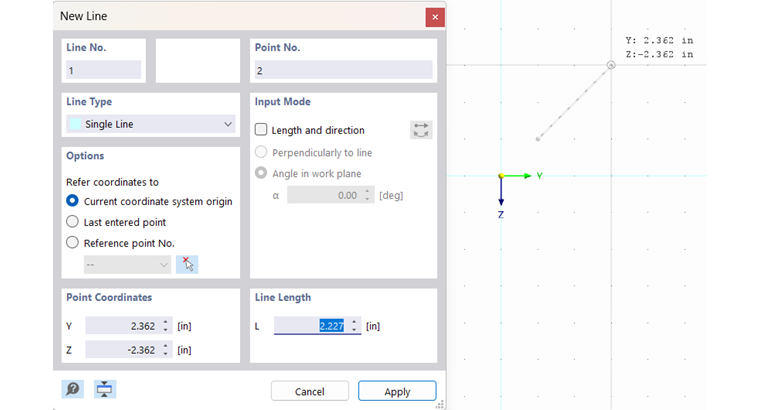Increase Line Length L with up arrow
This screenshot has height=410, width=760.
click(x=354, y=322)
